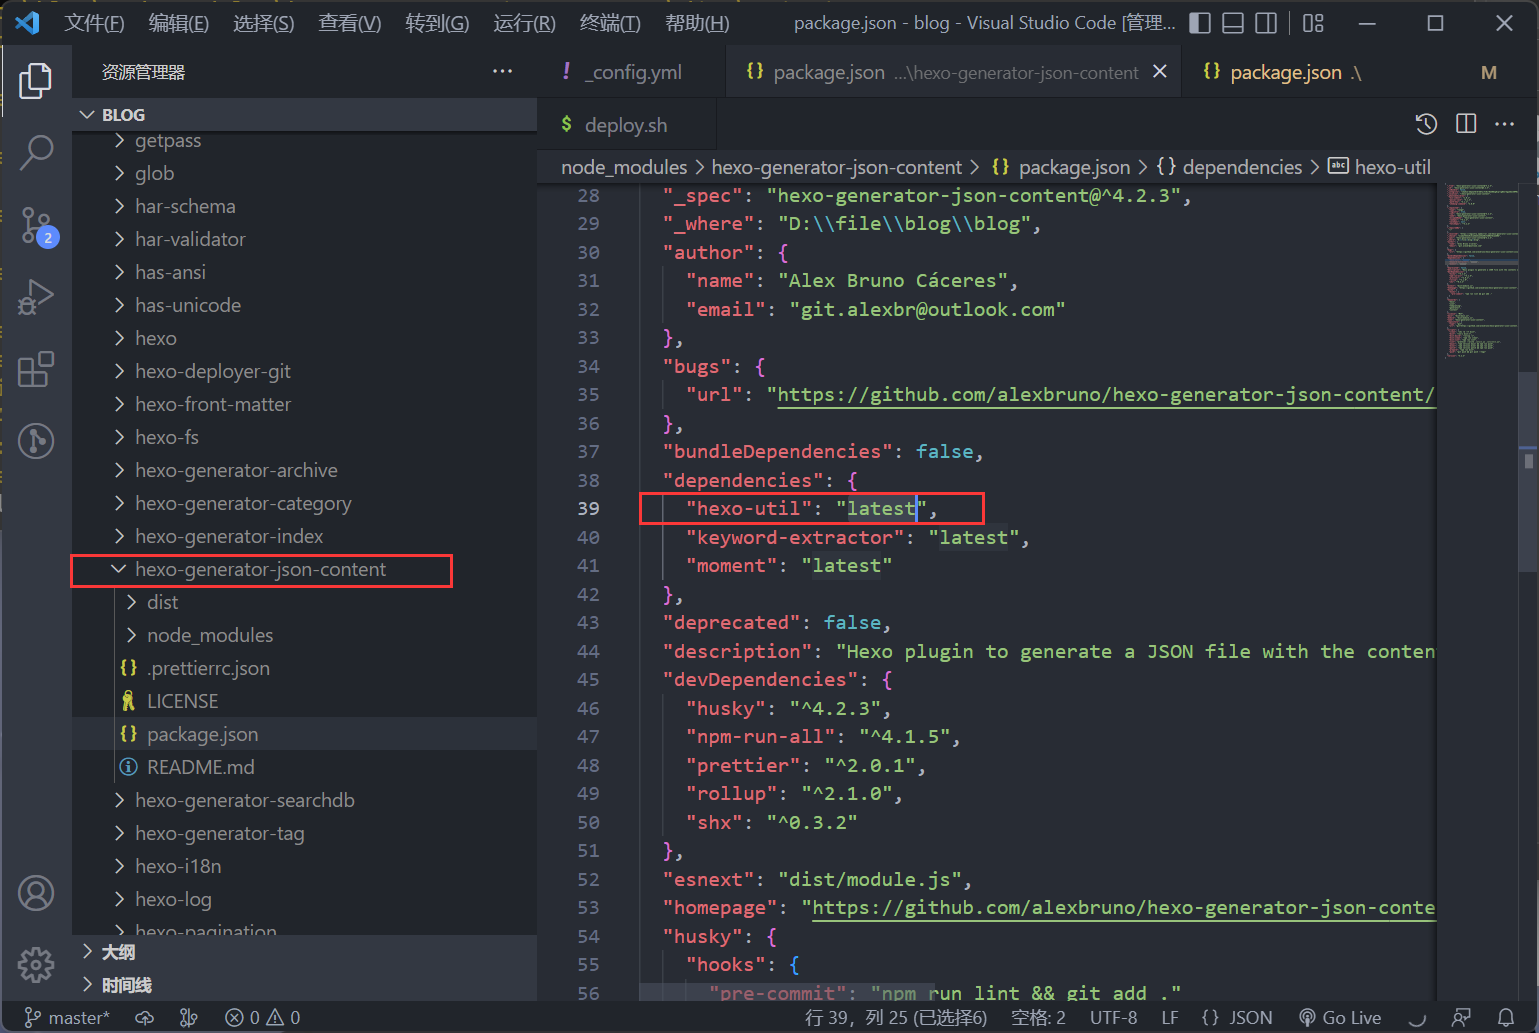This screenshot has height=1033, width=1539.
Task: Toggle the Primary Side Bar visibility
Action: click(x=1199, y=22)
